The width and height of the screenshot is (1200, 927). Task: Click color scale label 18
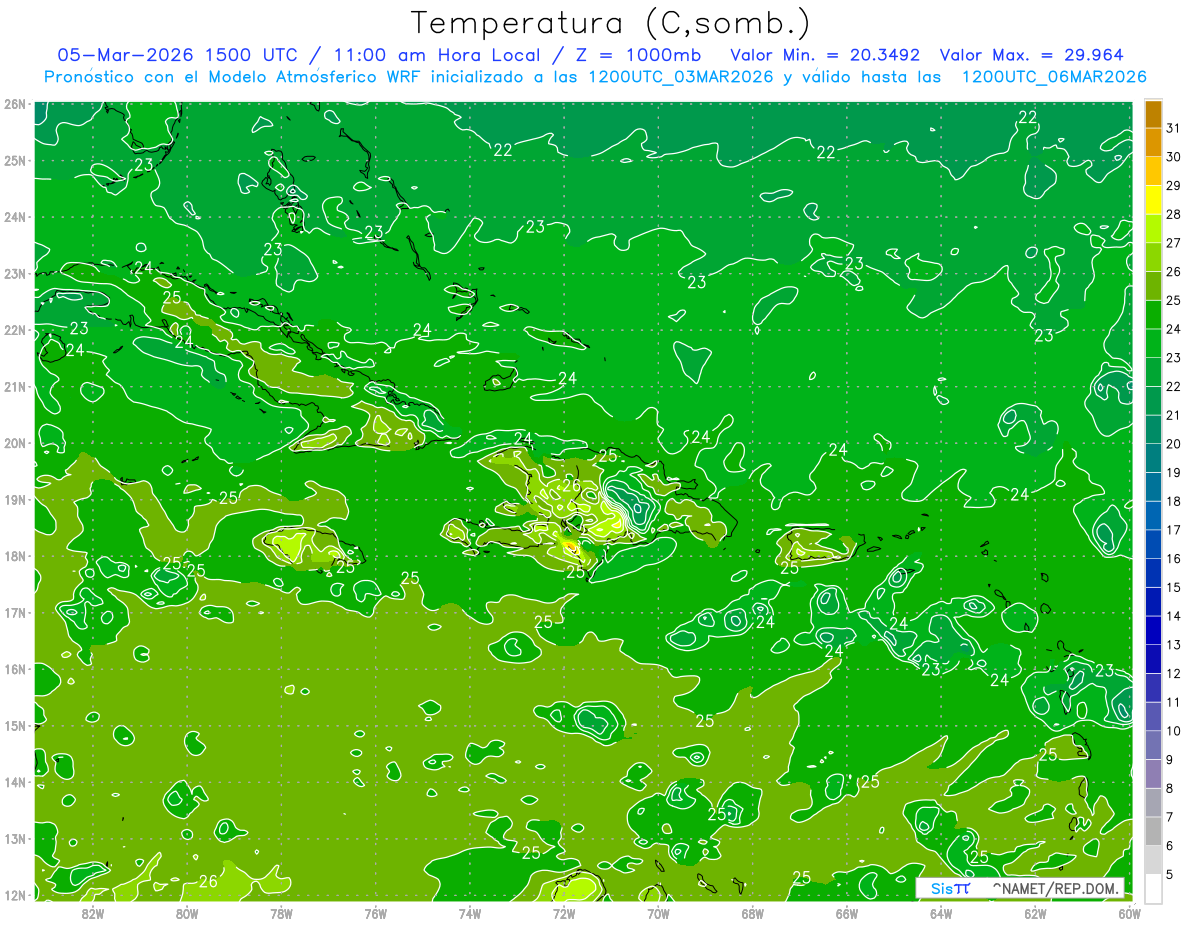click(1173, 502)
